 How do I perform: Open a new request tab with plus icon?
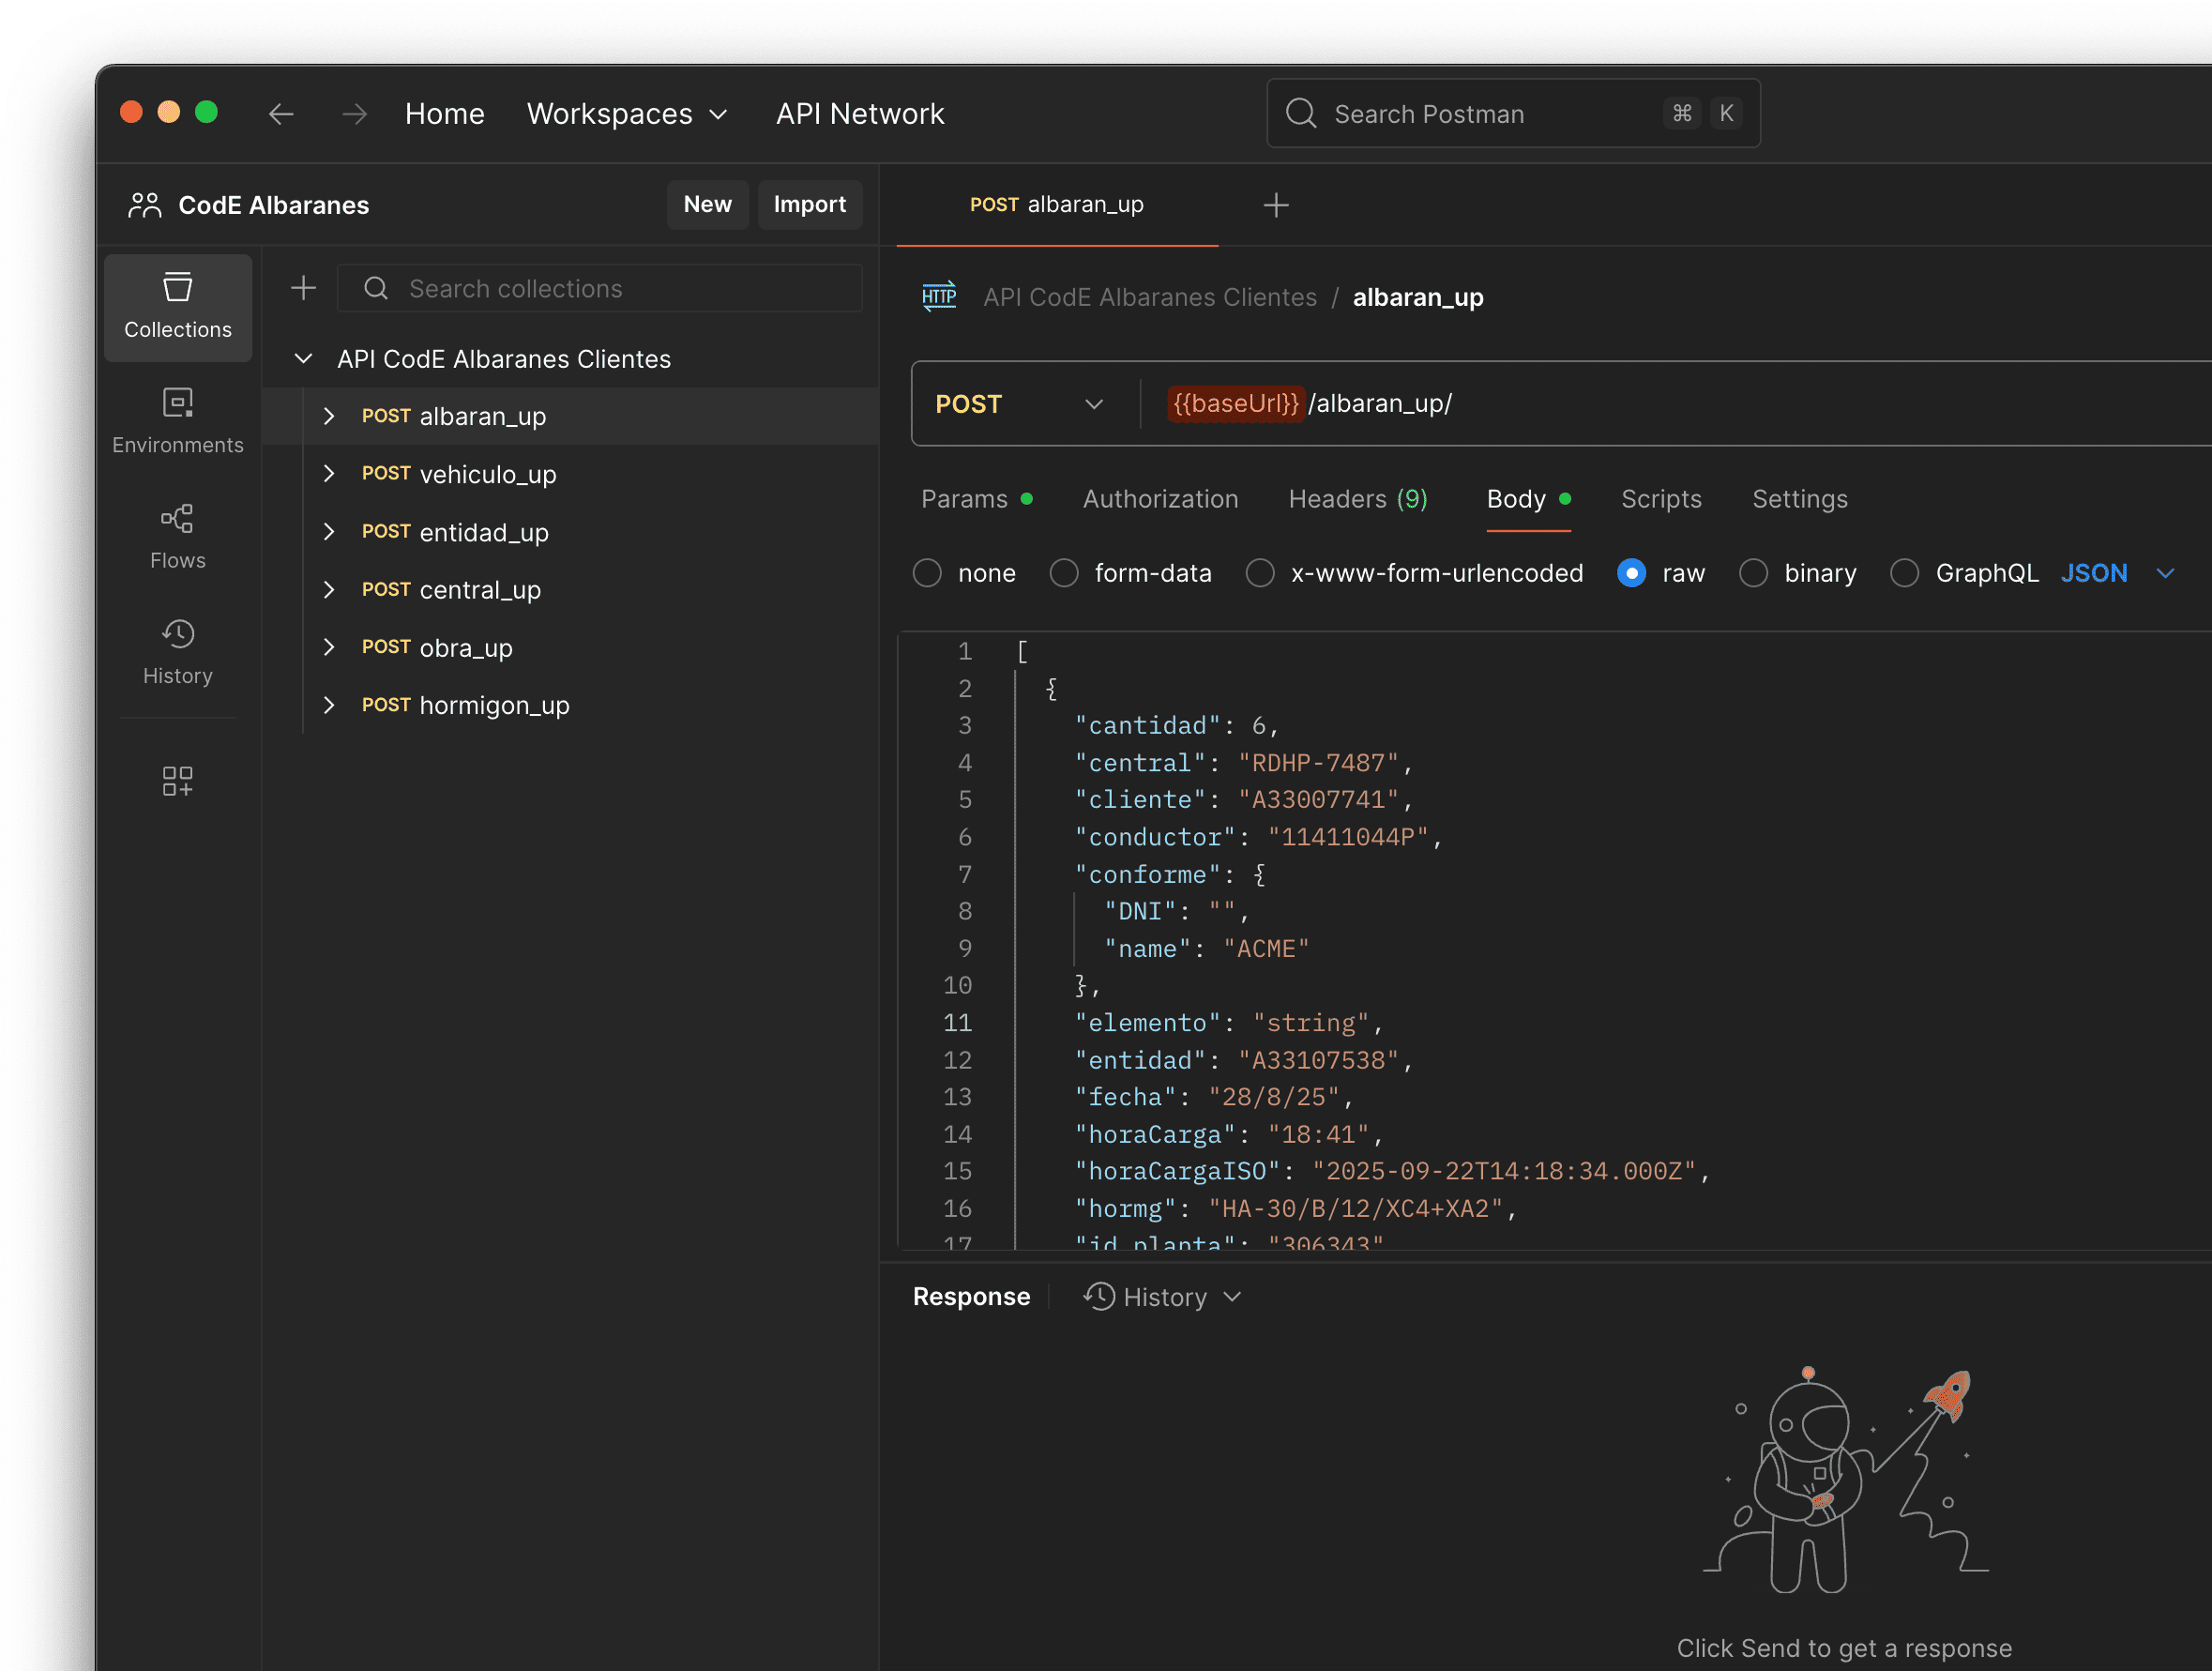[1275, 206]
